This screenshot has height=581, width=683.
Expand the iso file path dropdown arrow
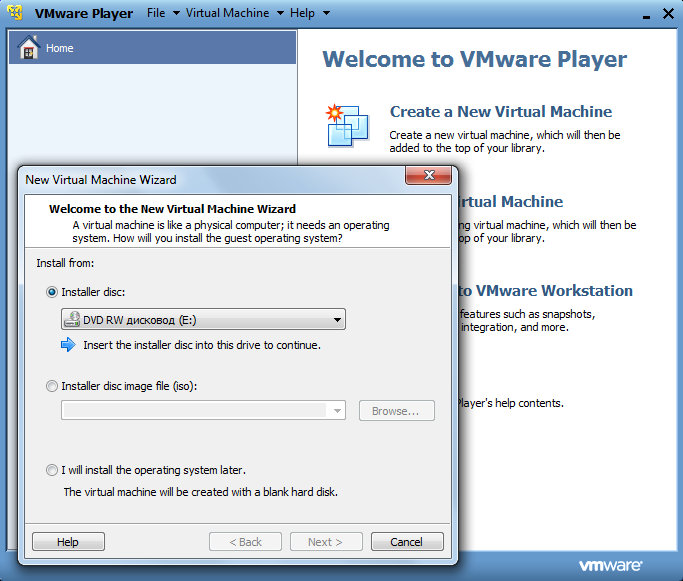337,411
